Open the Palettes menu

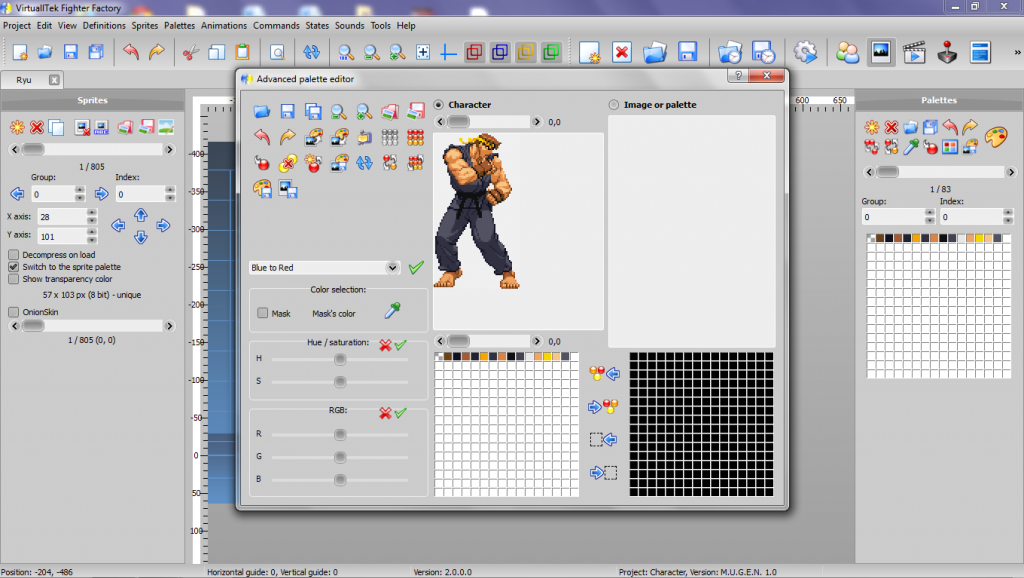pos(180,25)
